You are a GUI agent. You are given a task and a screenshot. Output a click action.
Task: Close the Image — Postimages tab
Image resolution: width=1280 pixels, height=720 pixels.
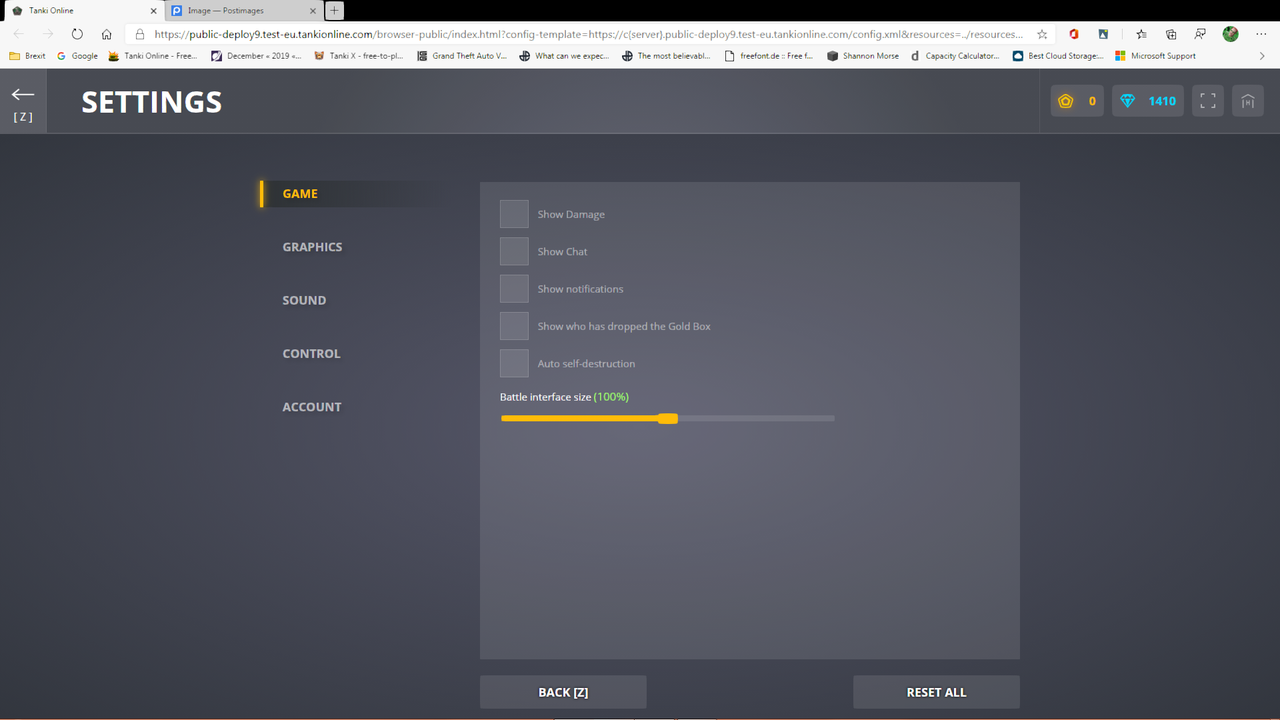coord(312,10)
